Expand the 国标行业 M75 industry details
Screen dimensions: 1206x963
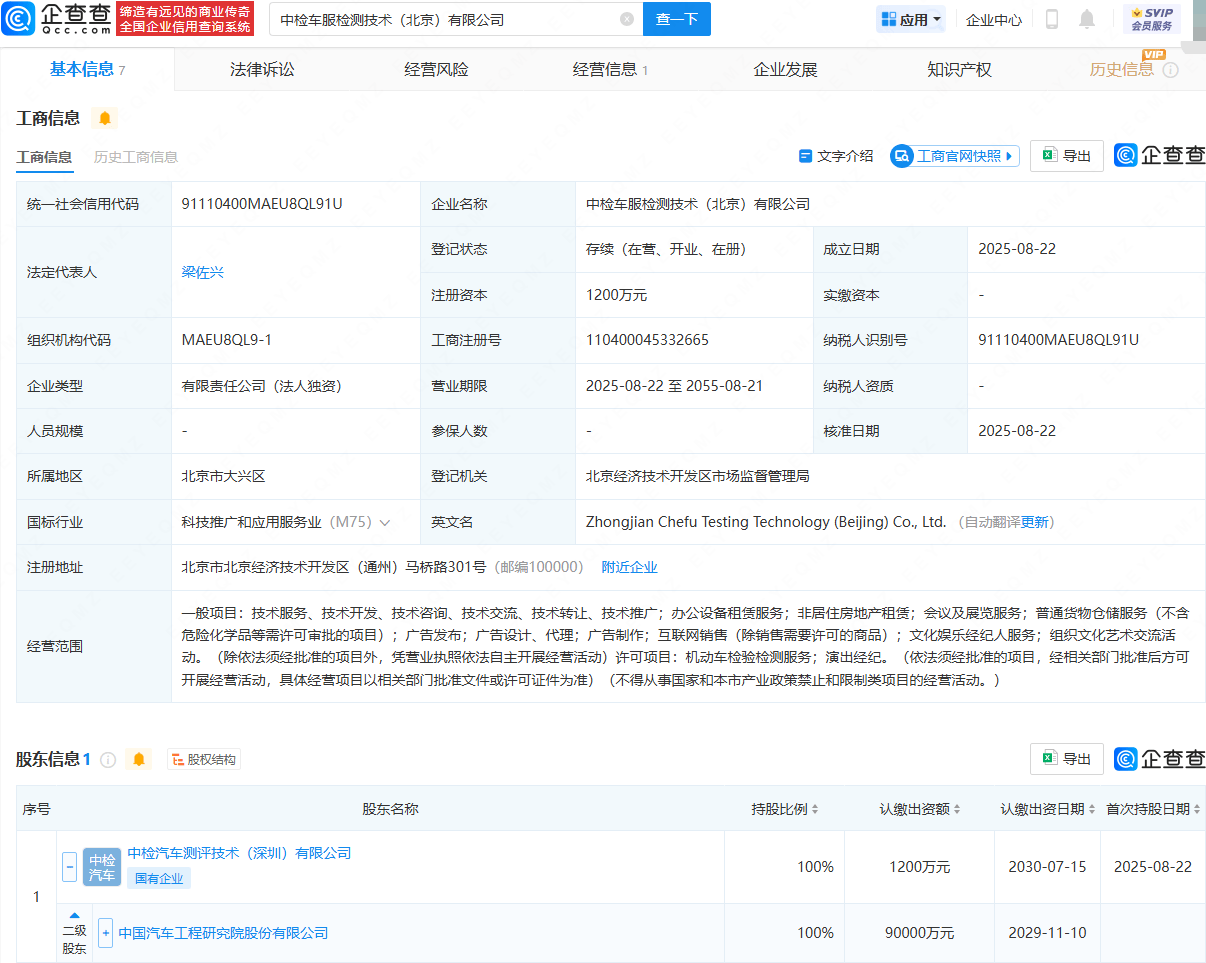[385, 521]
